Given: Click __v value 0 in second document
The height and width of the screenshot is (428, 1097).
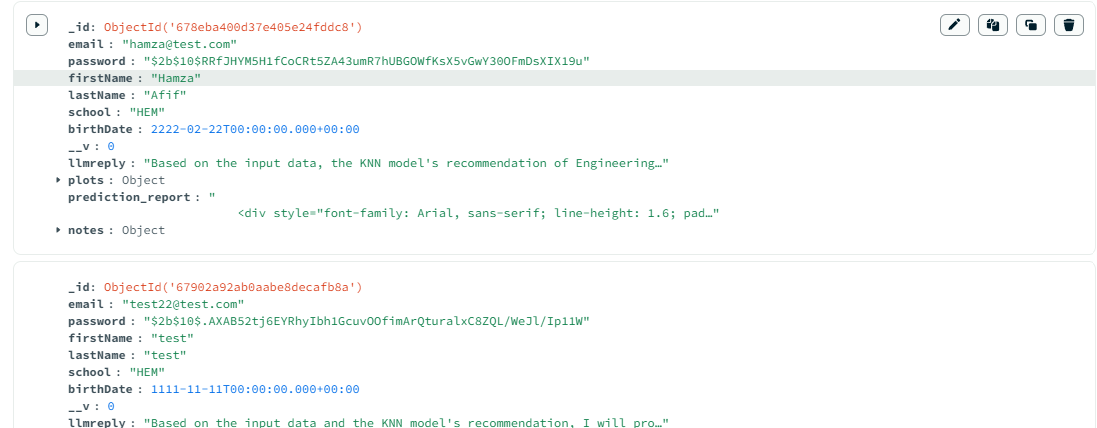Looking at the screenshot, I should pyautogui.click(x=111, y=406).
